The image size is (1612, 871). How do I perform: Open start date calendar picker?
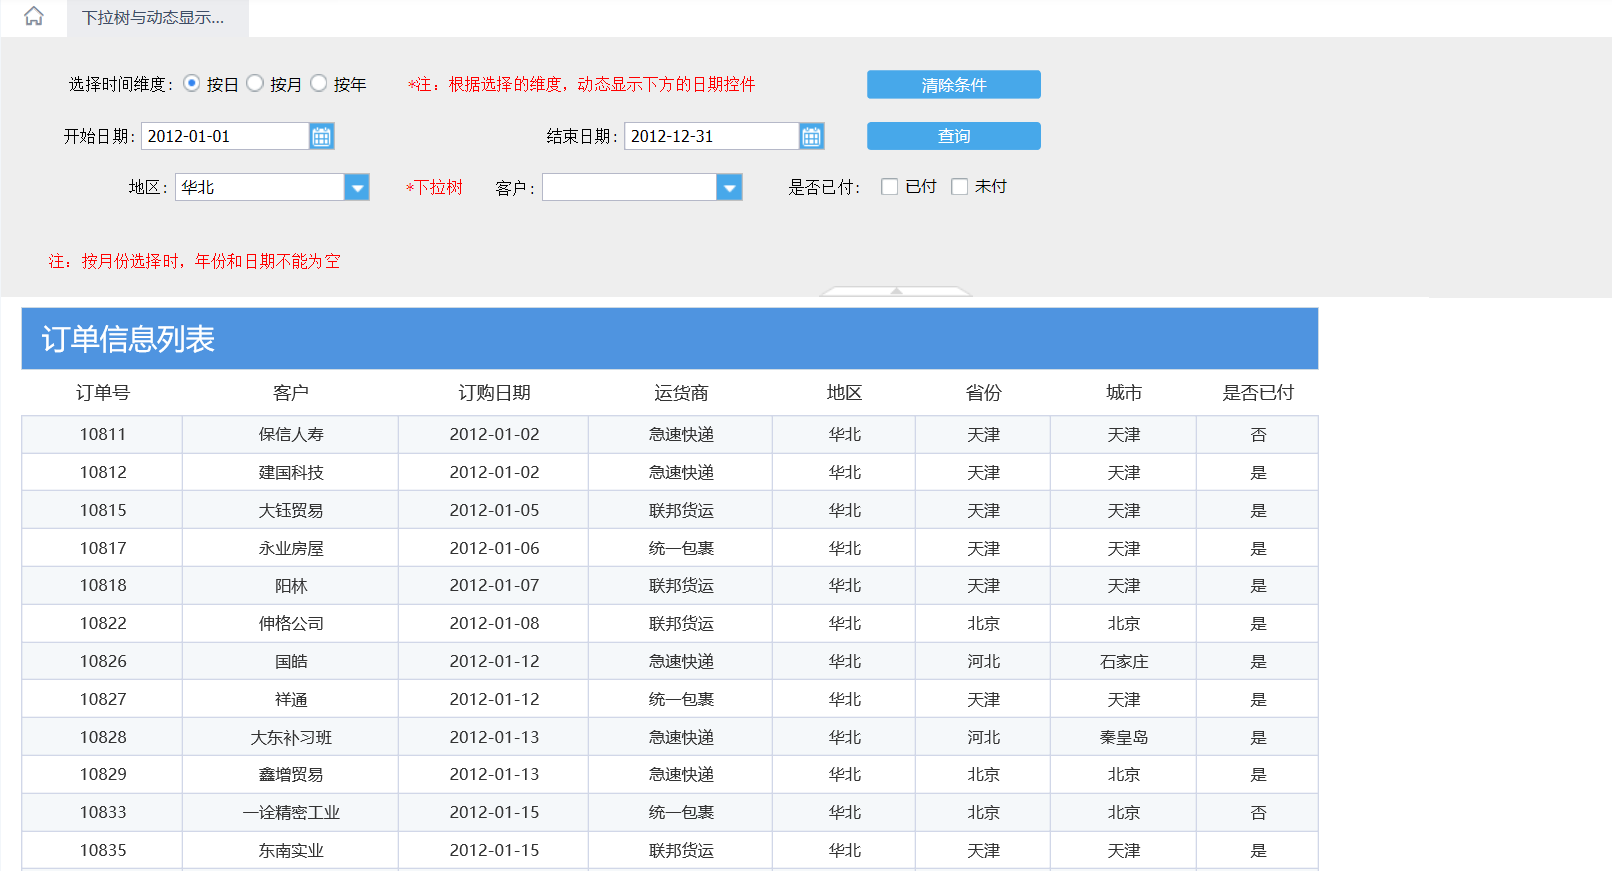point(321,136)
